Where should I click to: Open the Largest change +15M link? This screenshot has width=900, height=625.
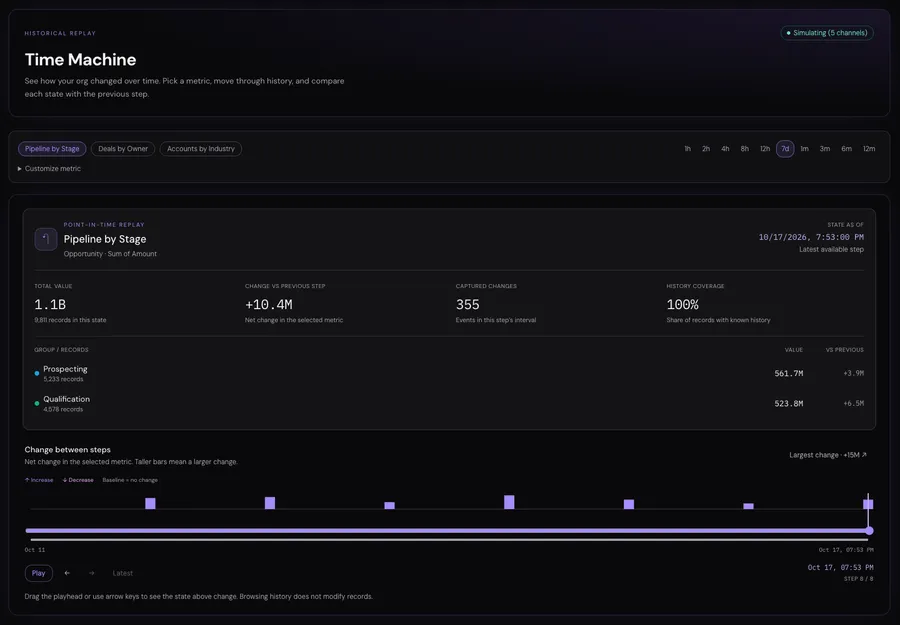click(828, 455)
